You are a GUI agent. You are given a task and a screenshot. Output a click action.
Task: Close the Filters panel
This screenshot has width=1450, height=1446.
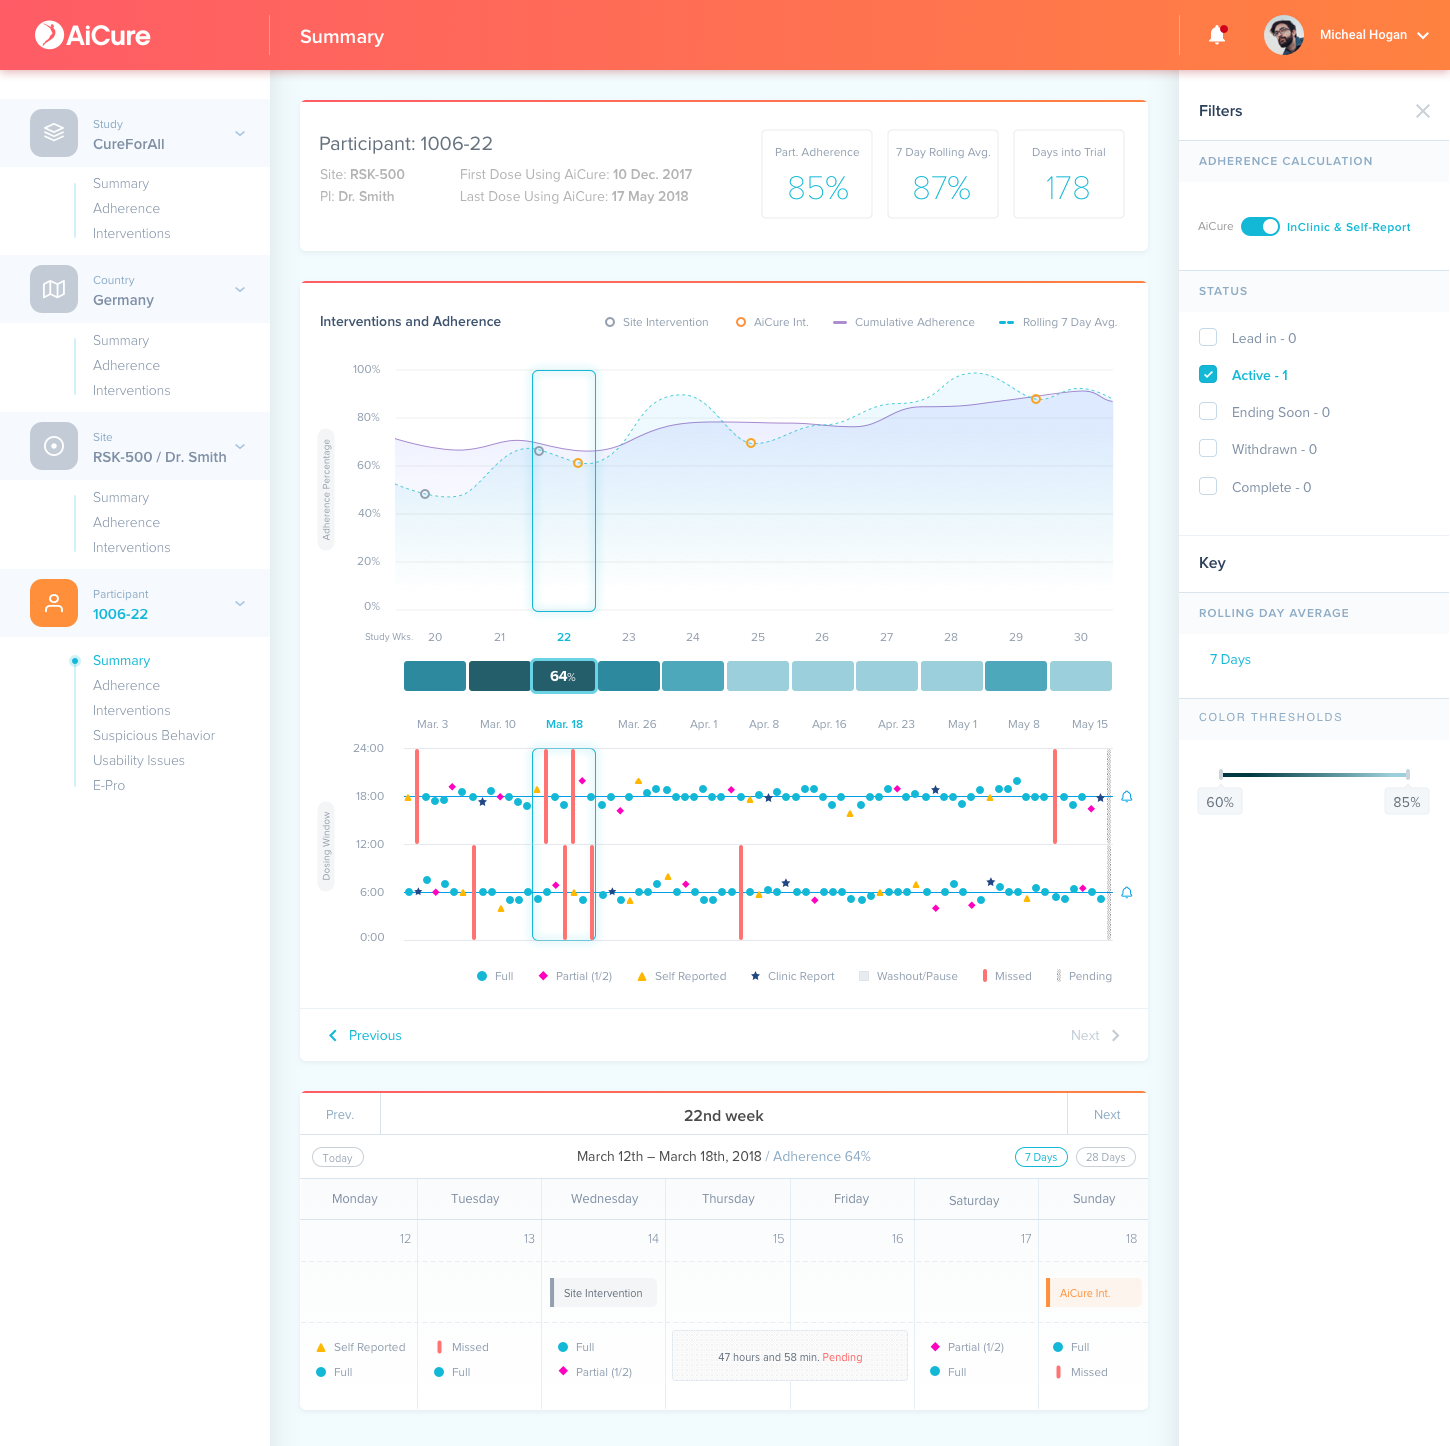pos(1423,111)
